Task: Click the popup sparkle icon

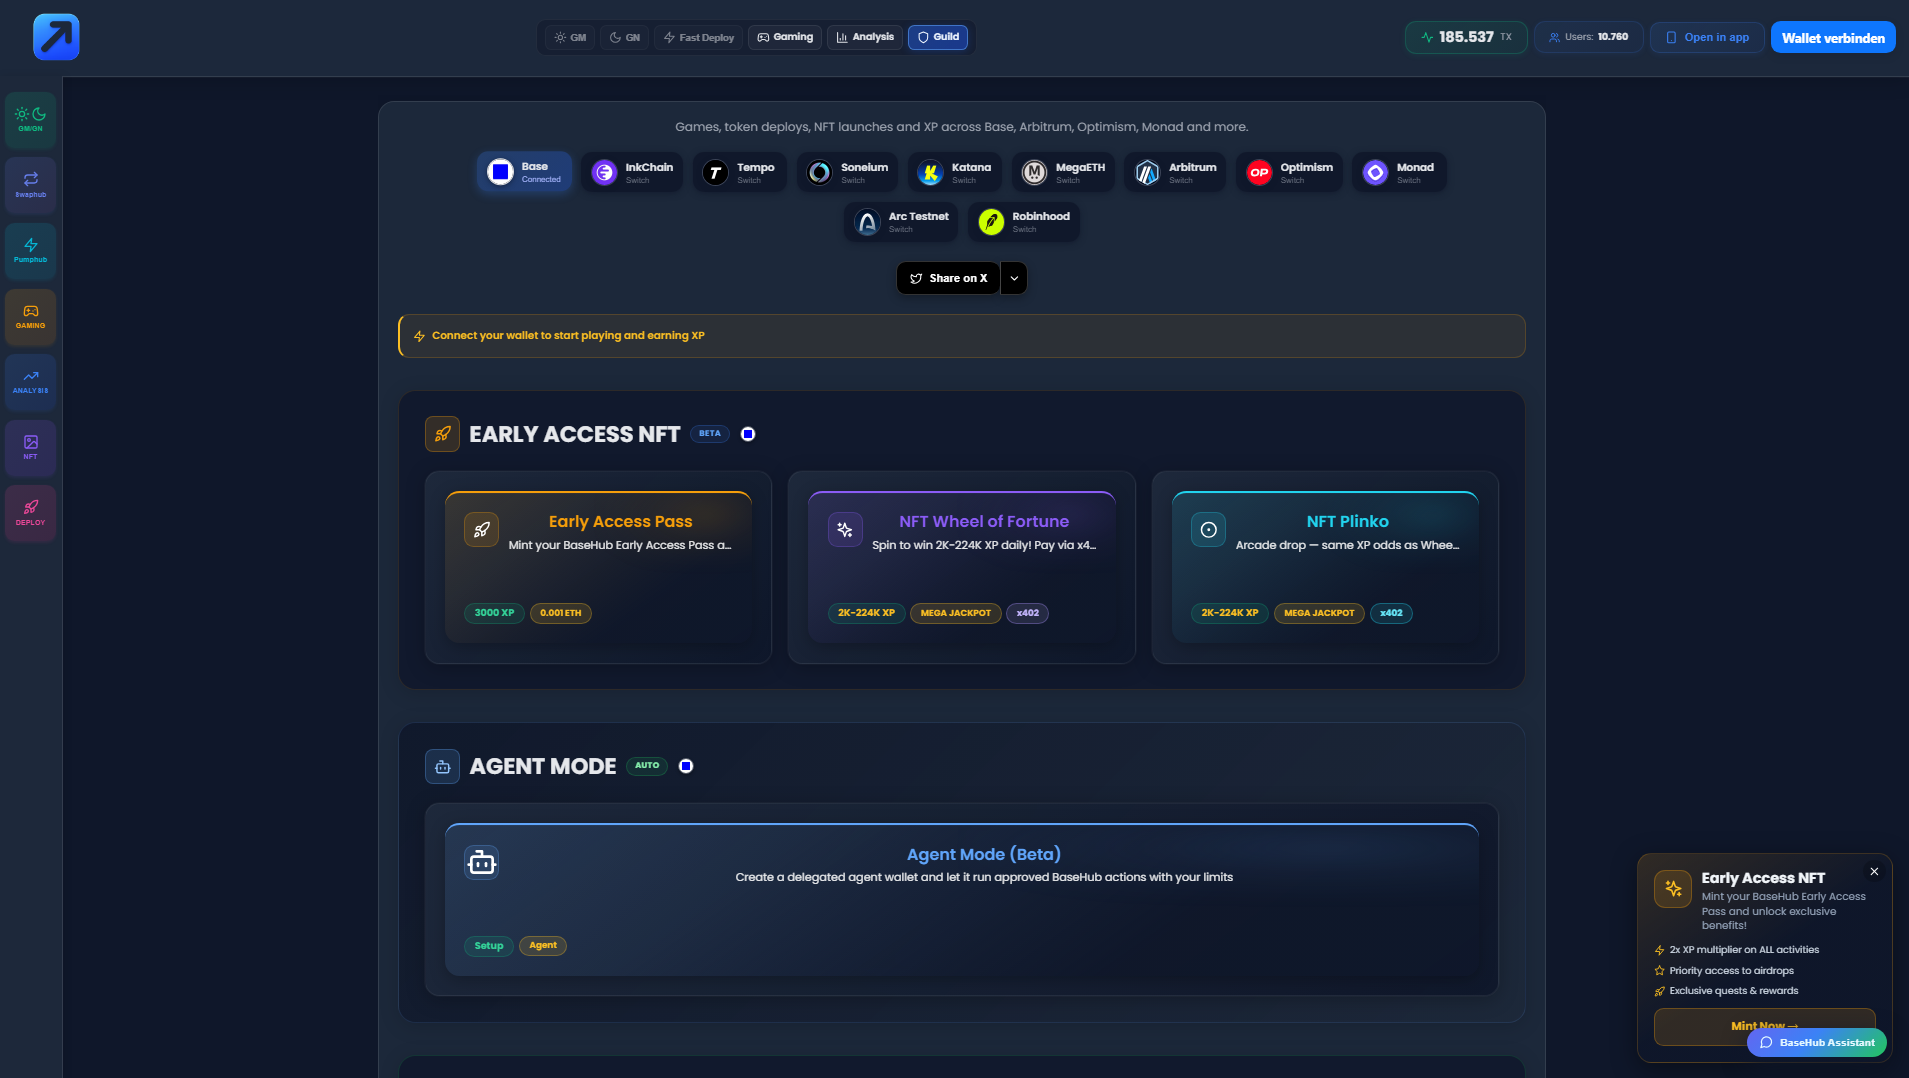Action: click(1673, 888)
